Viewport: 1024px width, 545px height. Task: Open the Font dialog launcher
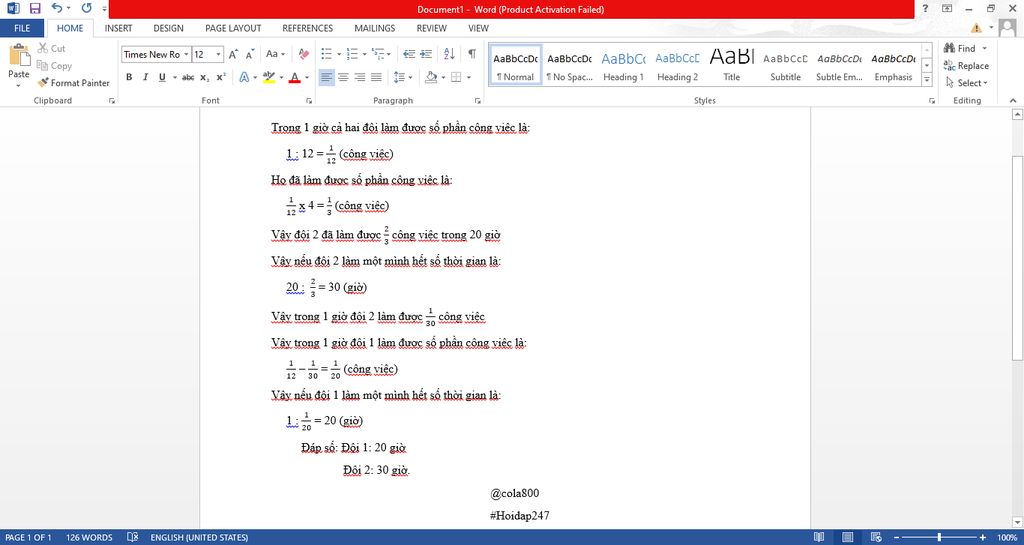pyautogui.click(x=309, y=101)
